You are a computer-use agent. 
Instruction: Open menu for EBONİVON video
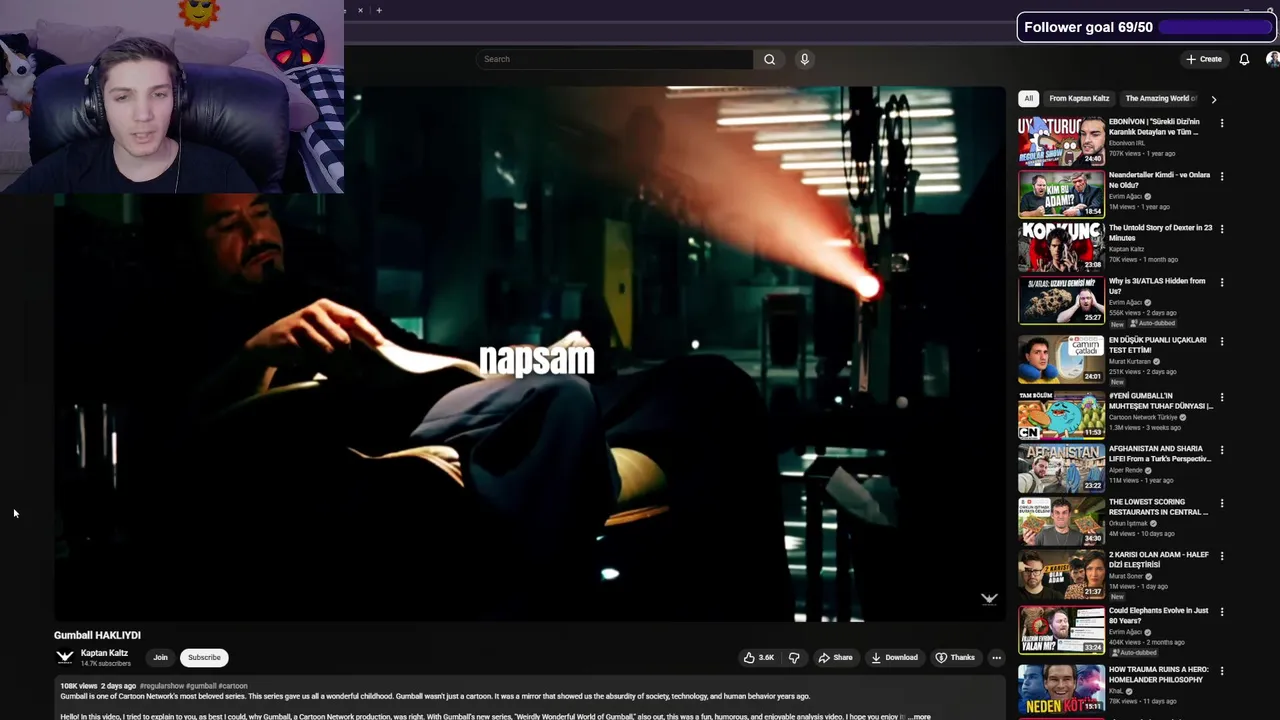pos(1221,123)
